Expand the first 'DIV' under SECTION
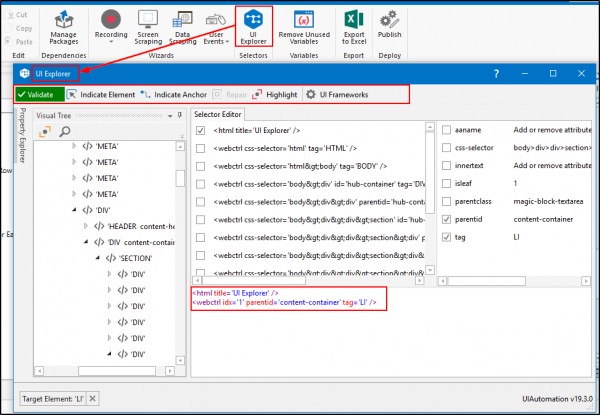Screen dimensions: 600x415 click(109, 274)
